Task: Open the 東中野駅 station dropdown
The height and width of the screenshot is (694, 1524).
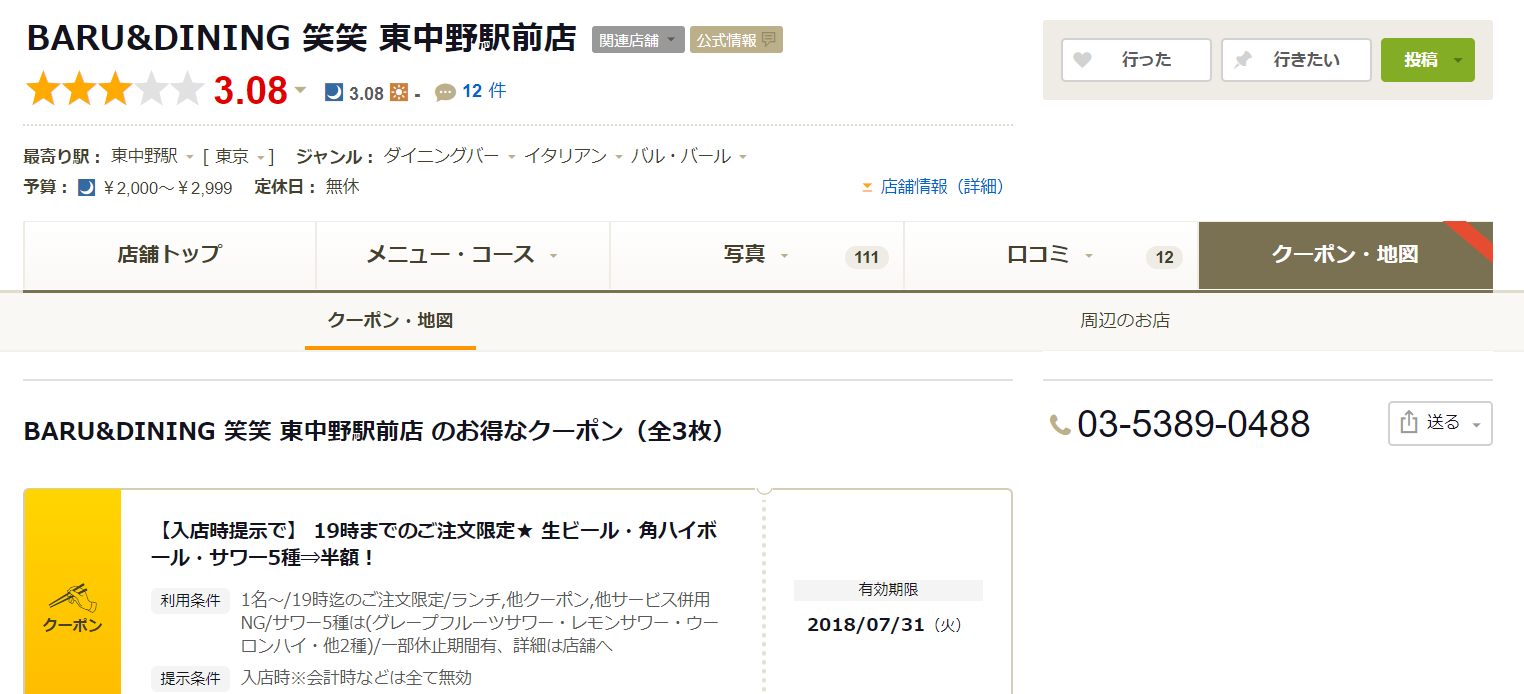Action: click(x=190, y=157)
